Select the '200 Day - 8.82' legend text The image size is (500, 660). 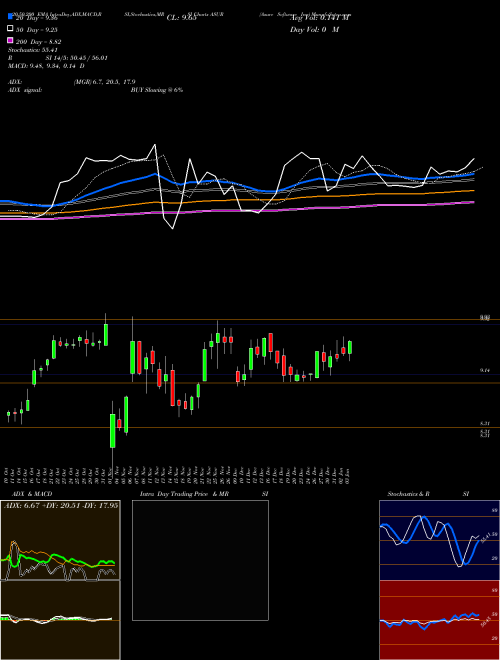38,42
